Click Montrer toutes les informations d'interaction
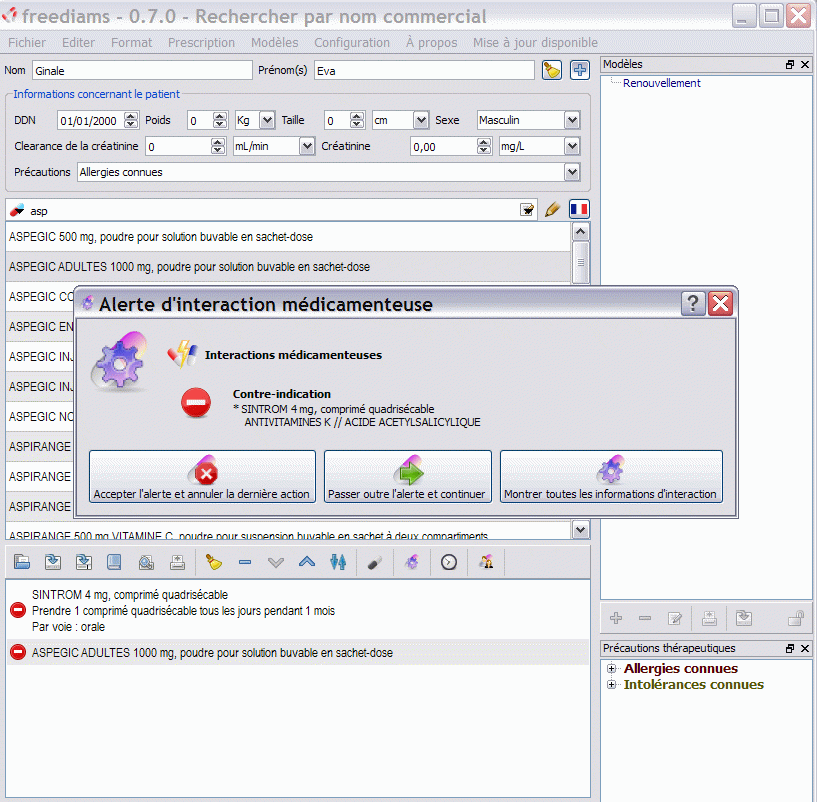Screen dimensions: 817x802 coord(611,476)
